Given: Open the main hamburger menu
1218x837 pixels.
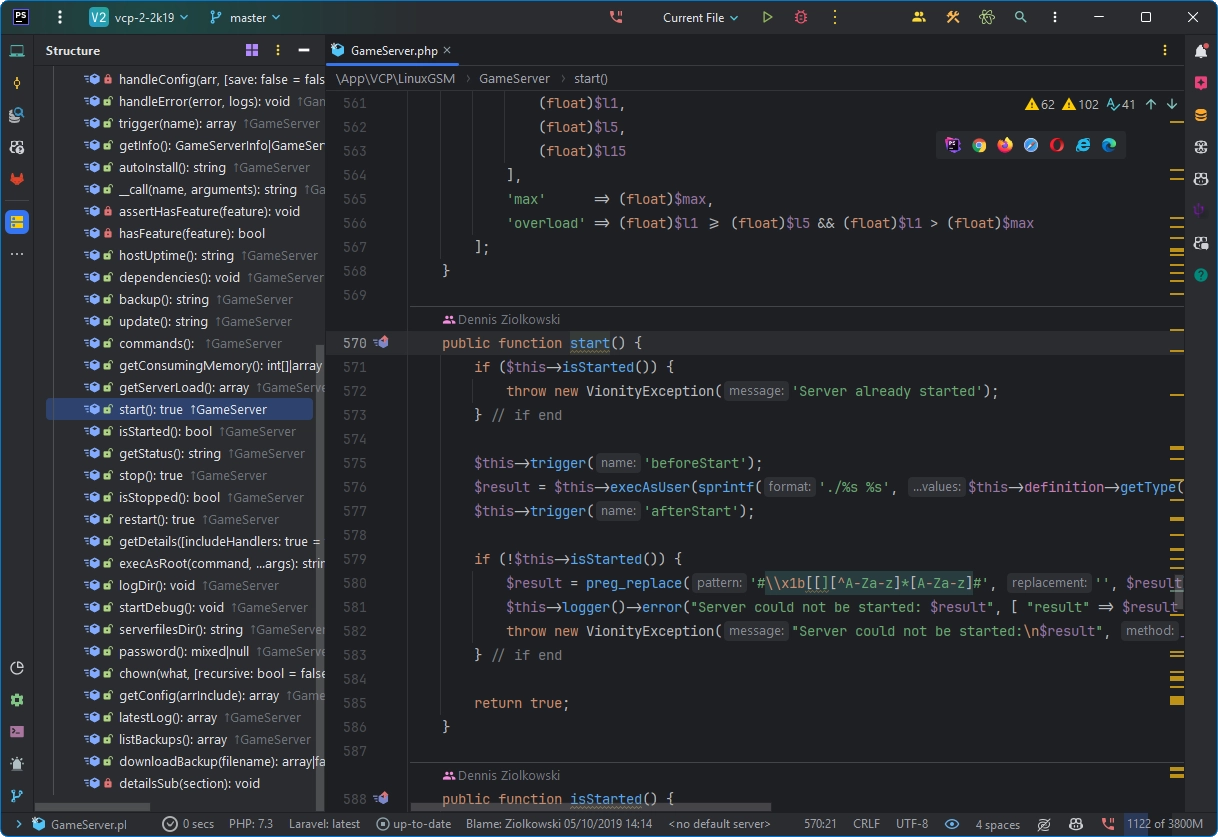Looking at the screenshot, I should (x=60, y=17).
